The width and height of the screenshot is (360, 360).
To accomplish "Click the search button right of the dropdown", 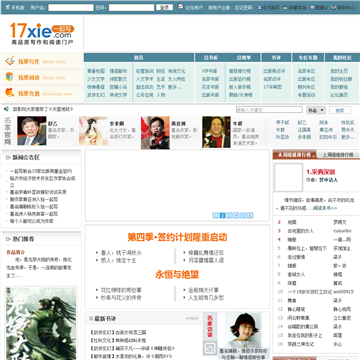I will pos(340,110).
